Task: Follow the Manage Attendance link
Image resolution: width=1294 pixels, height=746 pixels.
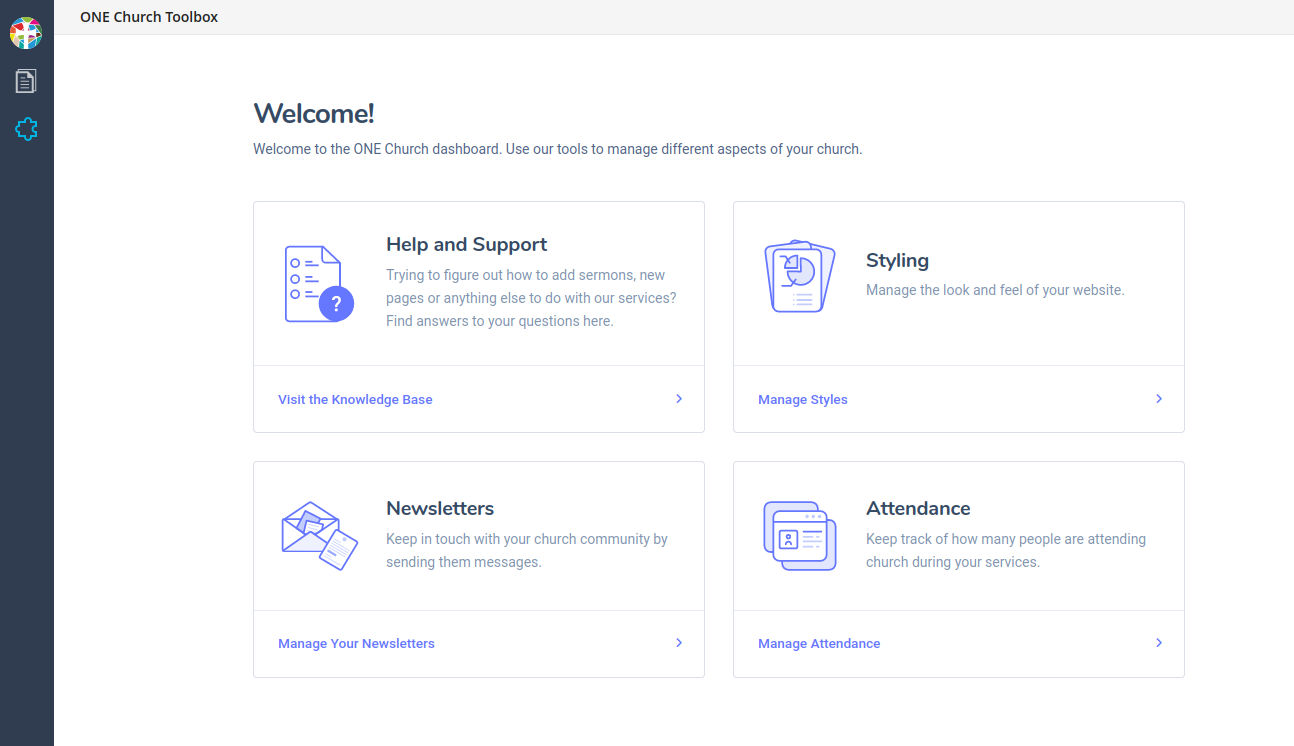Action: [x=819, y=644]
